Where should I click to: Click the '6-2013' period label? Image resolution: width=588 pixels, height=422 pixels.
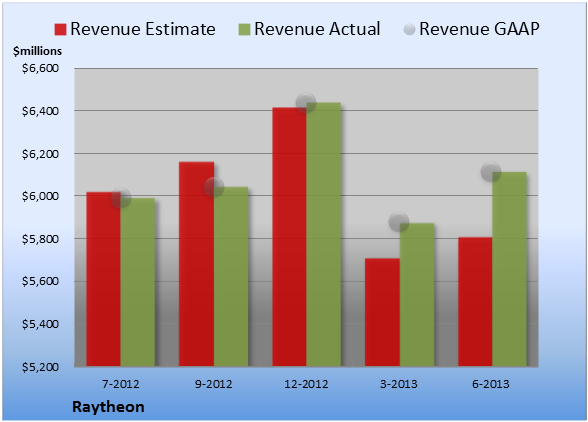(491, 384)
